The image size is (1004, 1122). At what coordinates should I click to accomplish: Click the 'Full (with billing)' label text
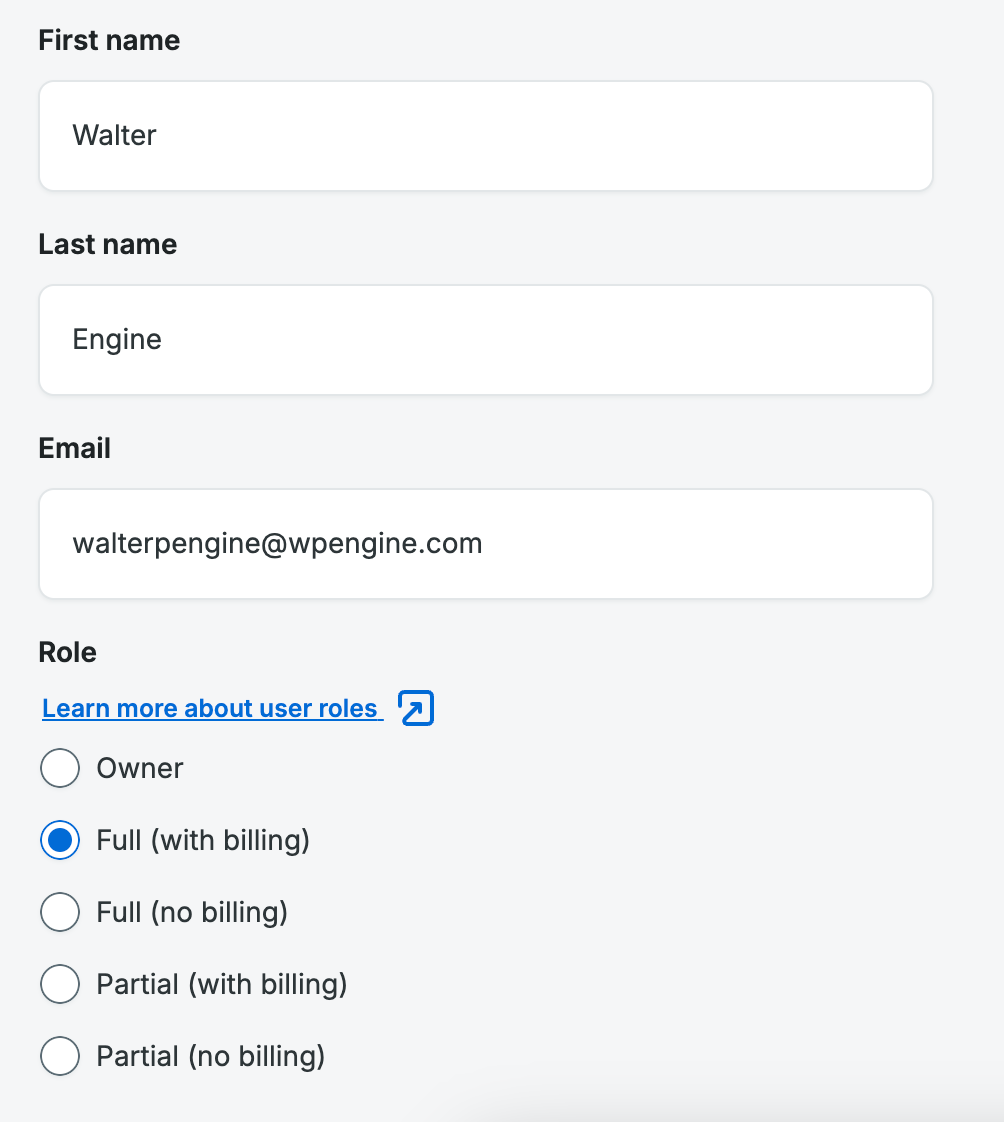(203, 840)
